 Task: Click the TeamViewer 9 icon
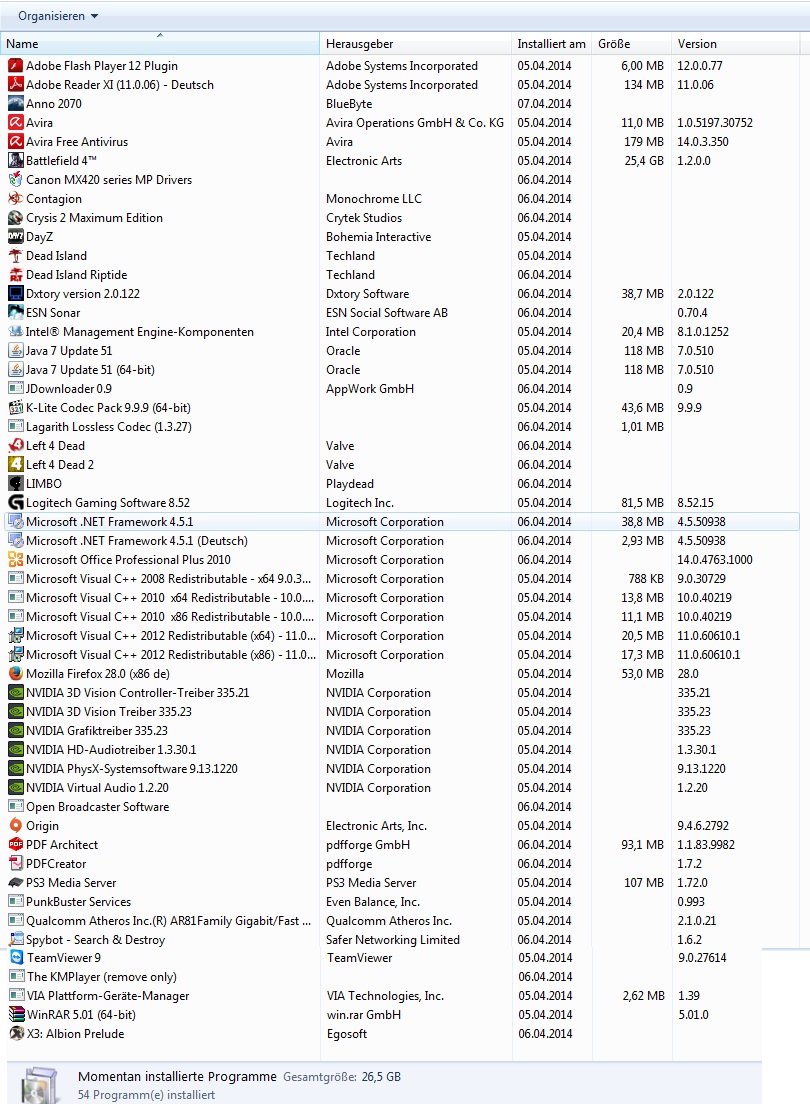(x=16, y=958)
